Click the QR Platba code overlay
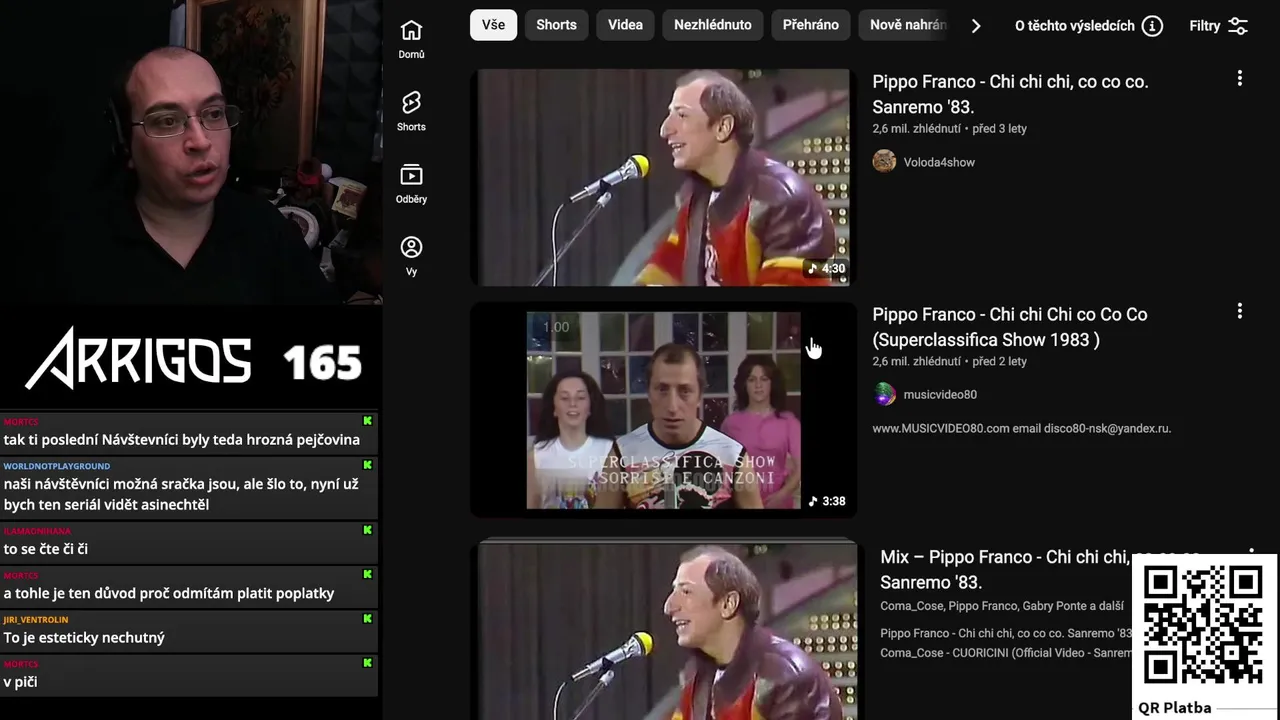Screen dimensions: 1280x720 [x=1203, y=636]
